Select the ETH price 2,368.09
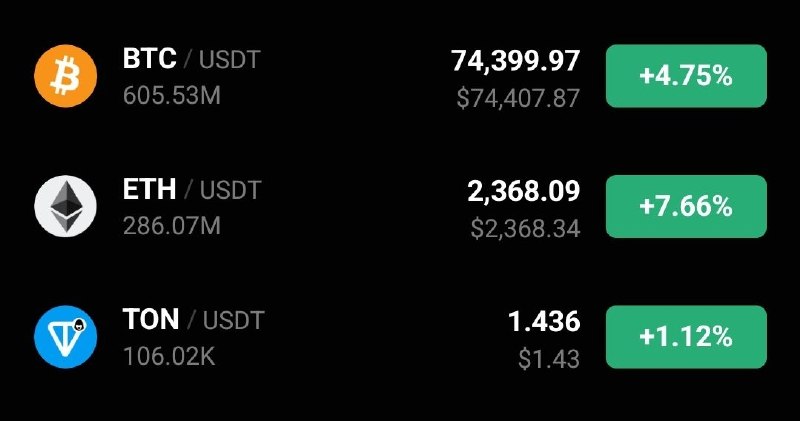800x421 pixels. 523,191
